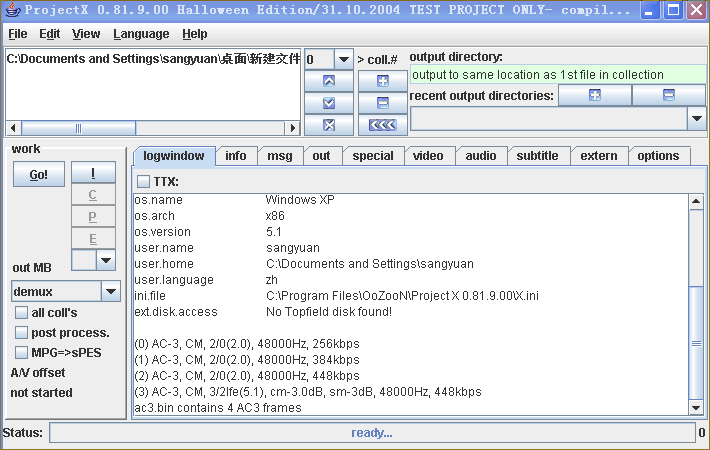Screen dimensions: 710x450
Task: Click the log window vertical scrollbar thumb
Action: [x=696, y=343]
